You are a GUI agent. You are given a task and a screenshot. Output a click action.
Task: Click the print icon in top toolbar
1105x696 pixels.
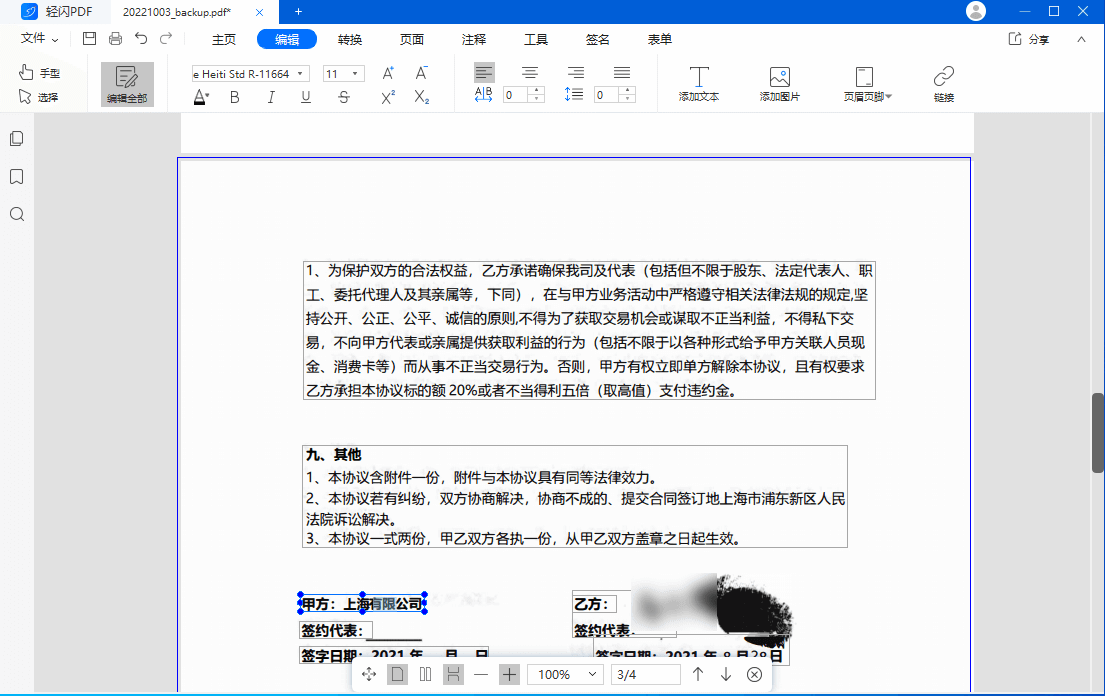click(115, 39)
